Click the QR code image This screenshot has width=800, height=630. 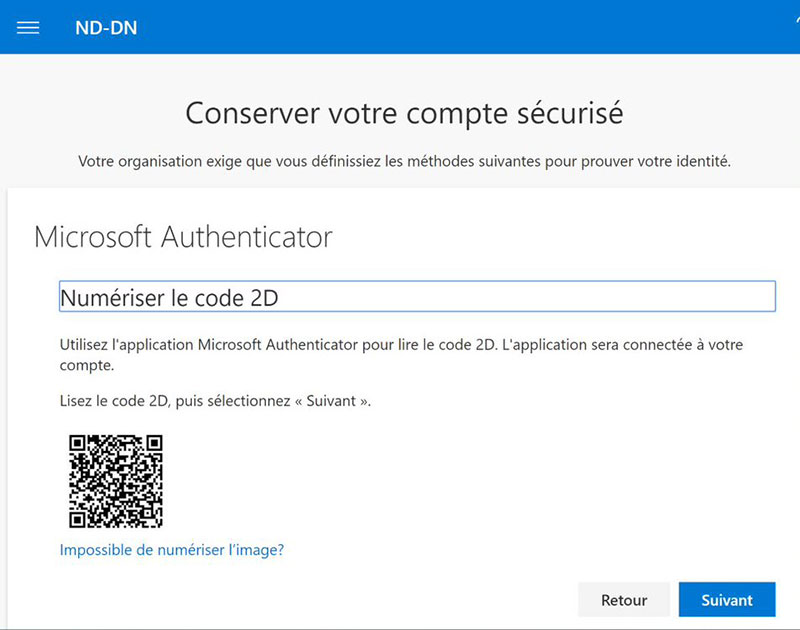click(x=115, y=480)
